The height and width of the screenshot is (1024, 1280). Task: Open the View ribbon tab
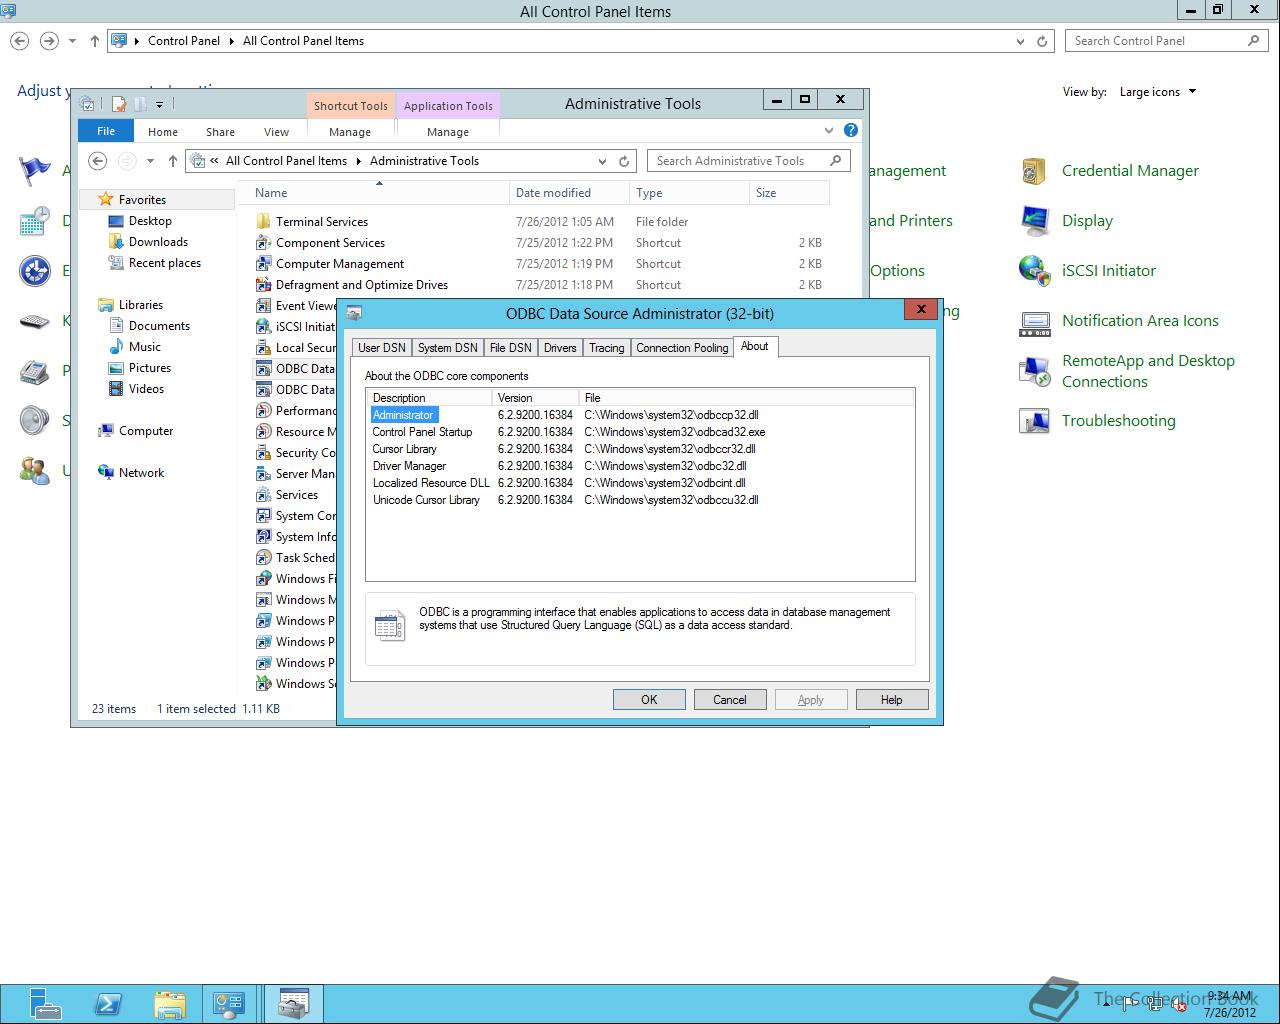click(276, 132)
